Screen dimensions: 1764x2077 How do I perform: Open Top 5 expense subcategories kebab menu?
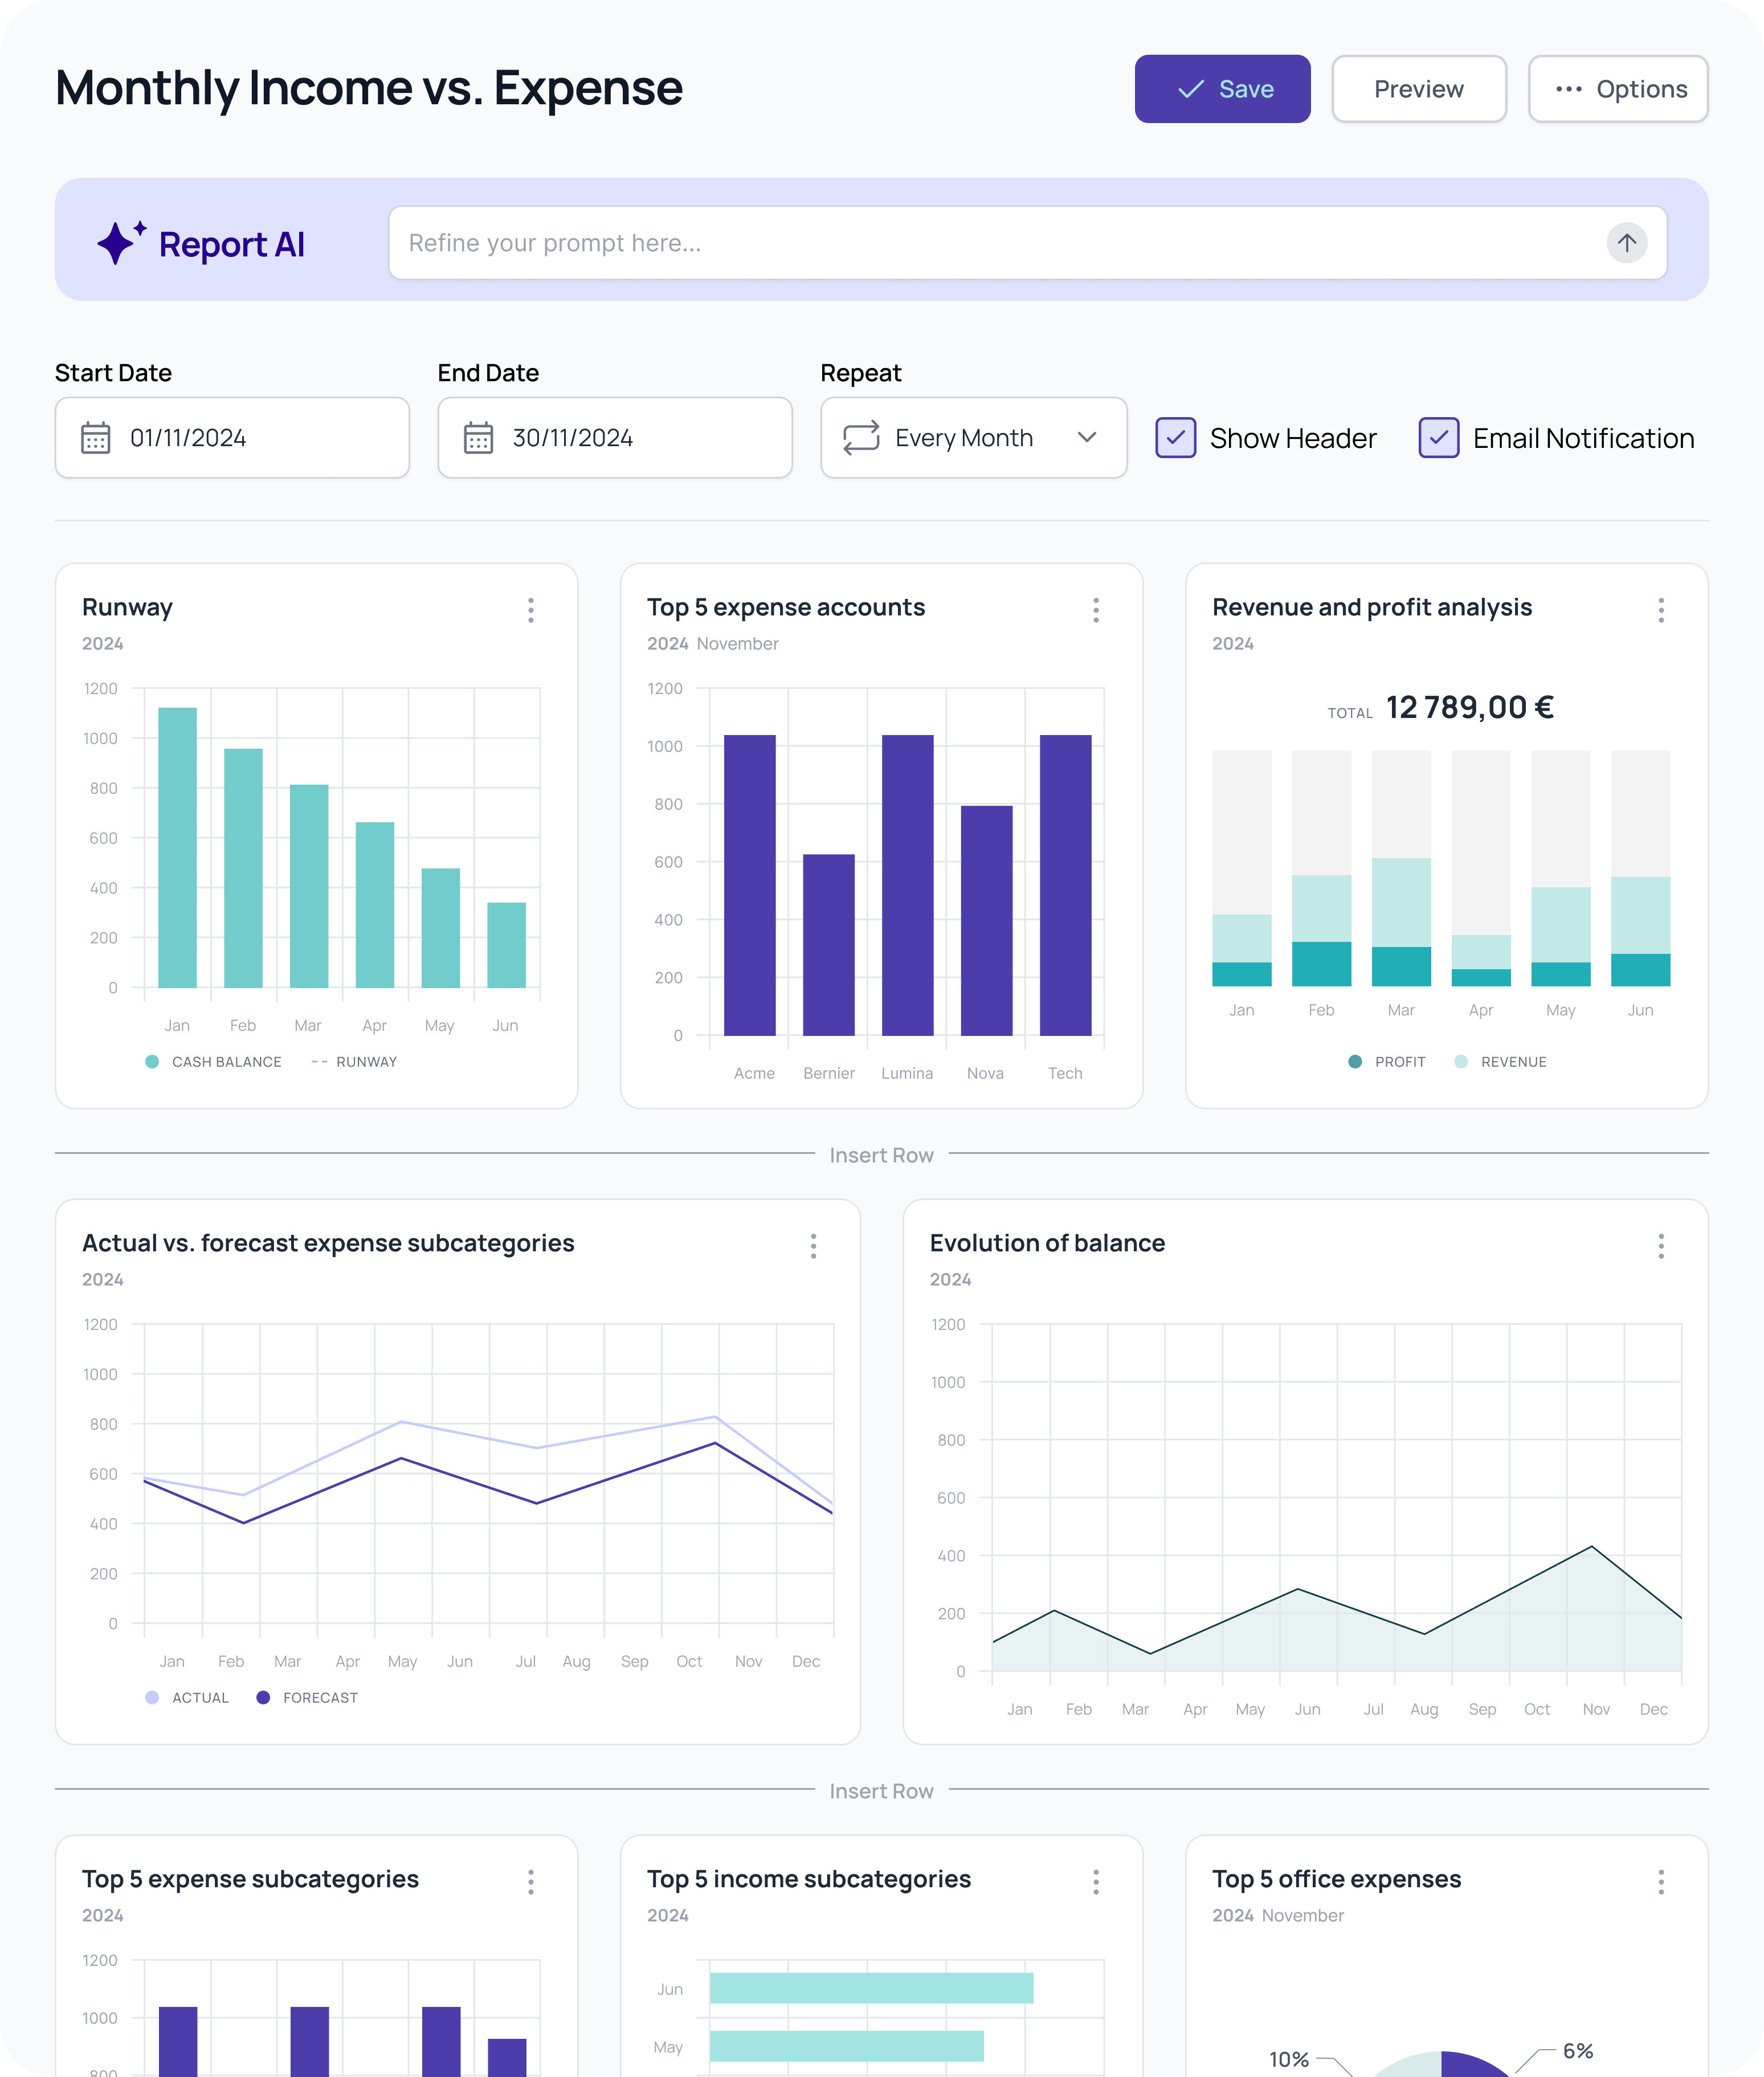pos(531,1882)
